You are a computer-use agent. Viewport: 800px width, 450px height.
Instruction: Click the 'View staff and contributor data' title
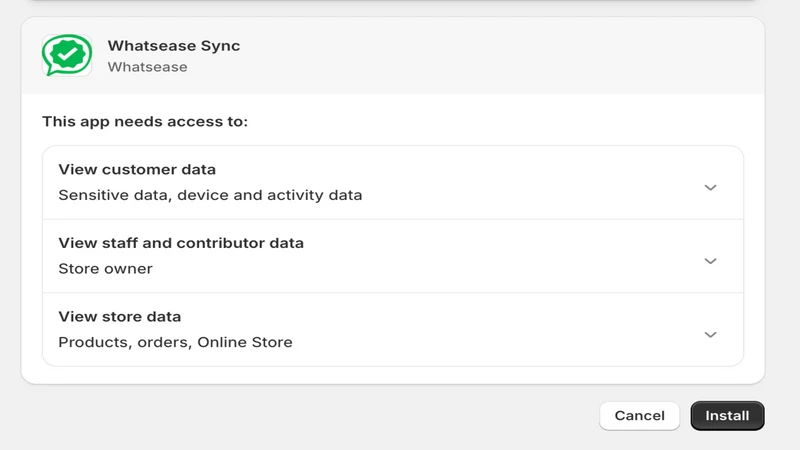[x=181, y=243]
